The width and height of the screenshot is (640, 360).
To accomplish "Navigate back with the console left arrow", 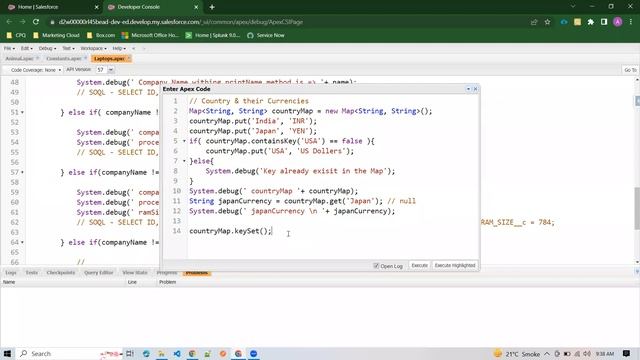I will [133, 48].
